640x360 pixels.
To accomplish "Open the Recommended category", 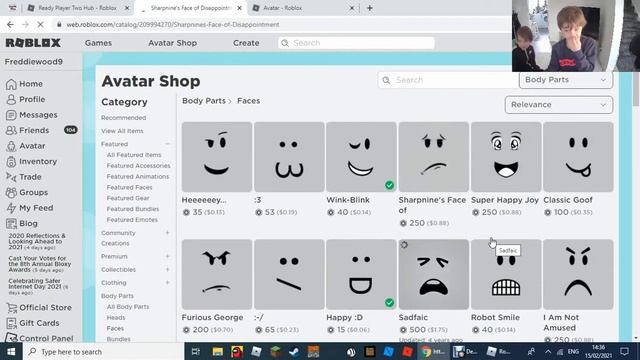I will (x=123, y=118).
